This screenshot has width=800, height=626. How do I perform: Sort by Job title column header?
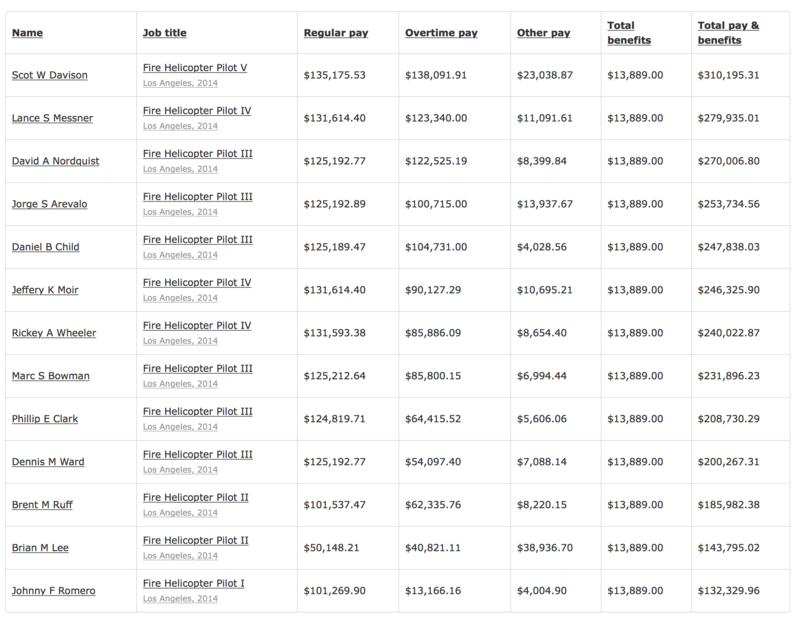coord(166,32)
